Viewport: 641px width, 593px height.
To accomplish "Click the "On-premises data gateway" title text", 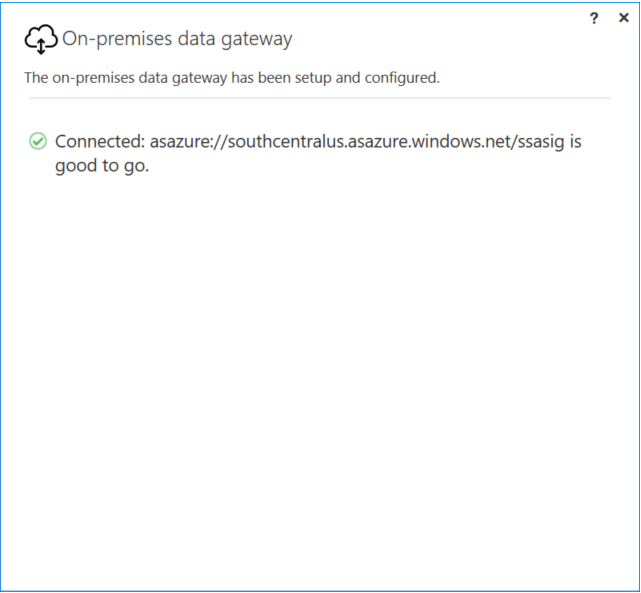I will (177, 39).
